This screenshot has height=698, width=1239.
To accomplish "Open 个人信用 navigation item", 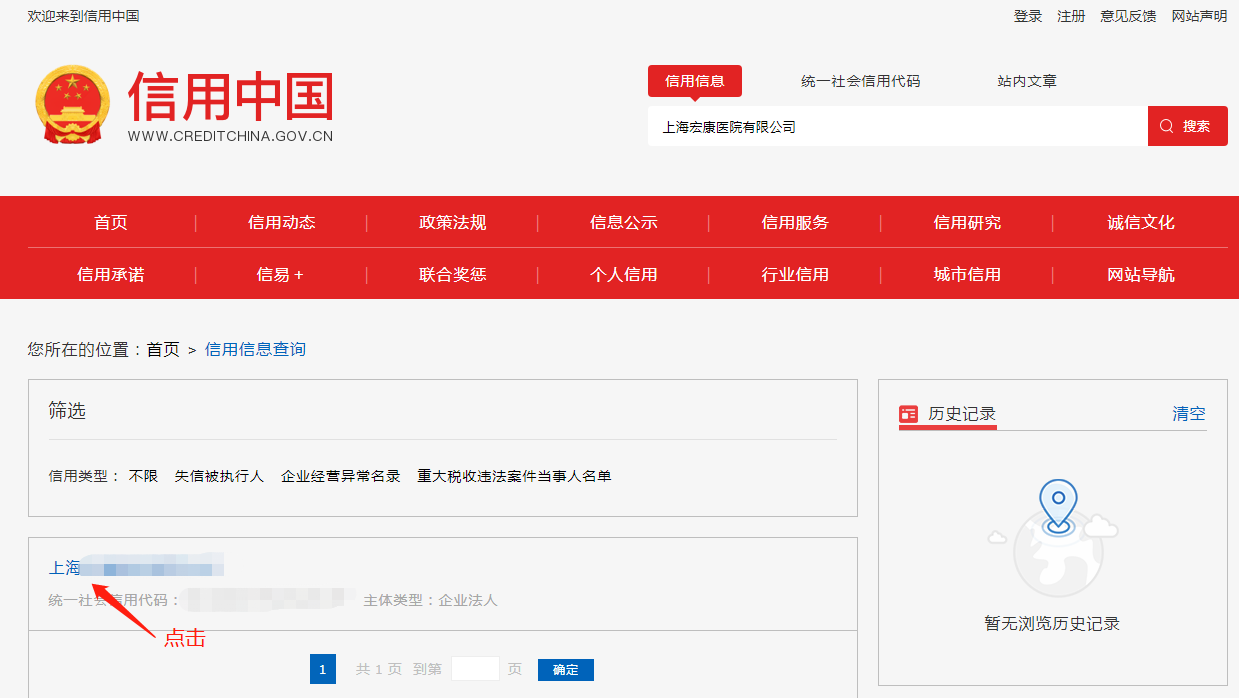I will 623,275.
